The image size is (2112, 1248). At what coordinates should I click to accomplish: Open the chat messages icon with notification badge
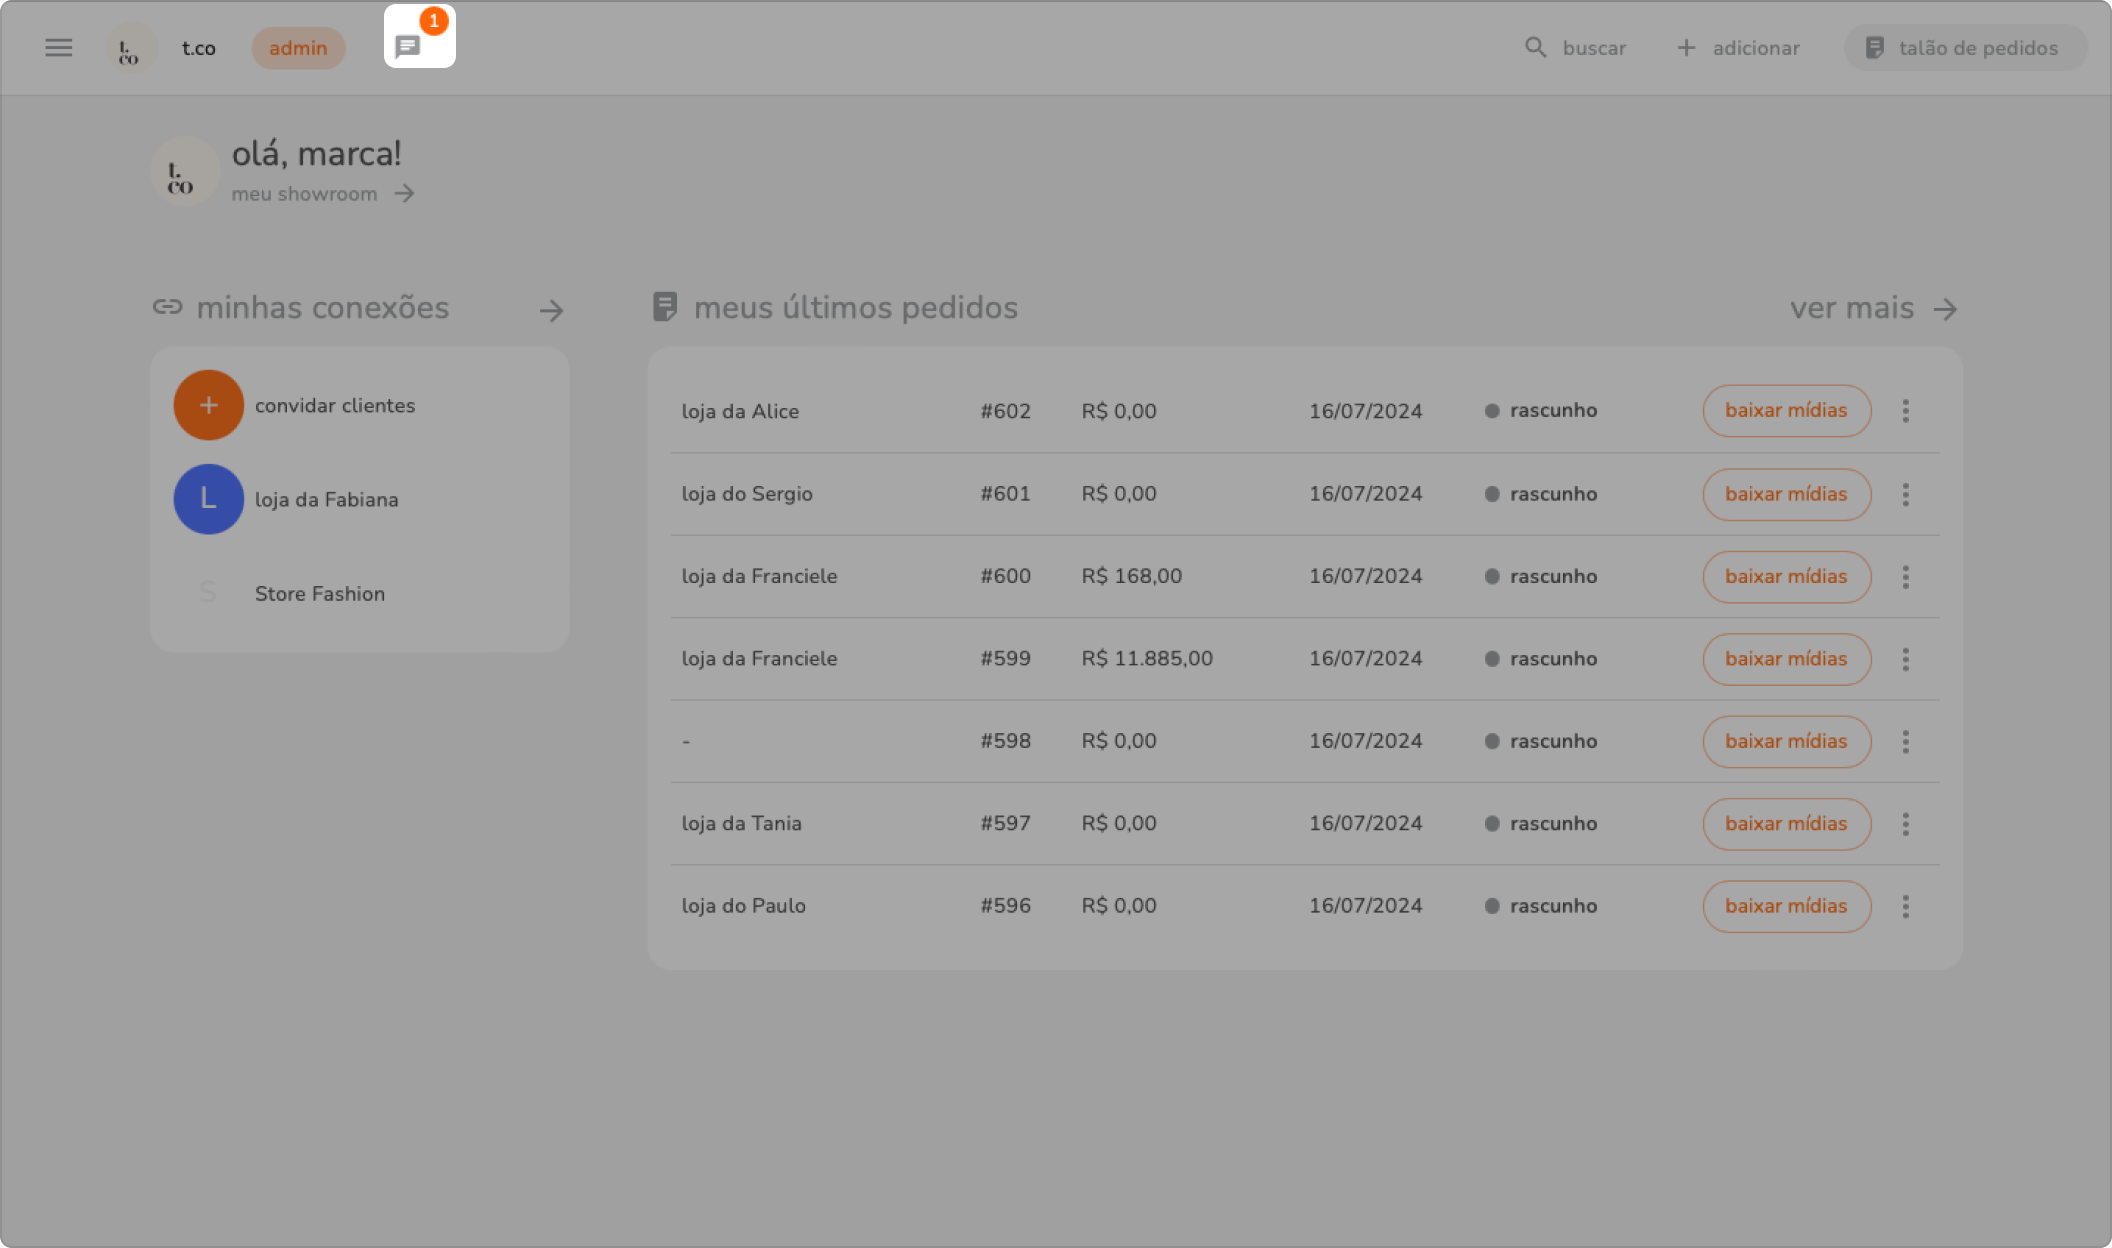[409, 46]
